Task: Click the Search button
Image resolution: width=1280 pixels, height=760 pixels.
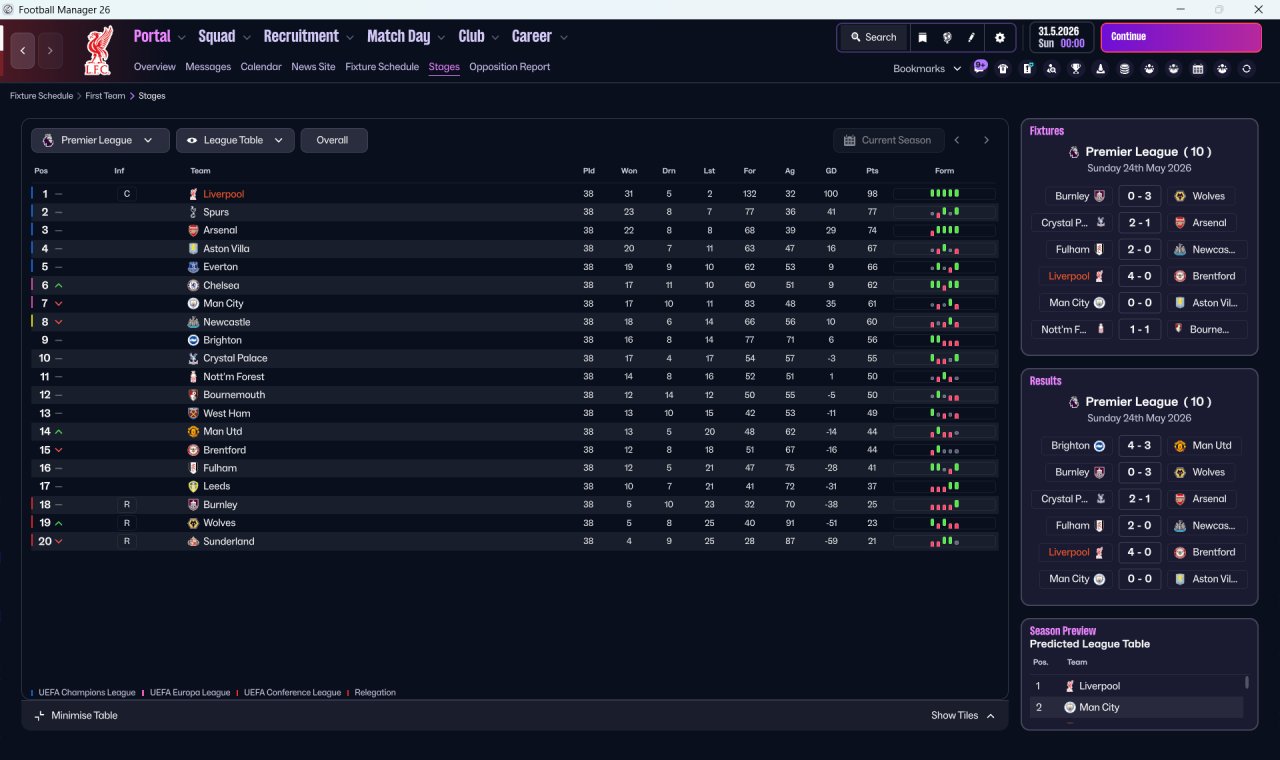Action: (873, 37)
